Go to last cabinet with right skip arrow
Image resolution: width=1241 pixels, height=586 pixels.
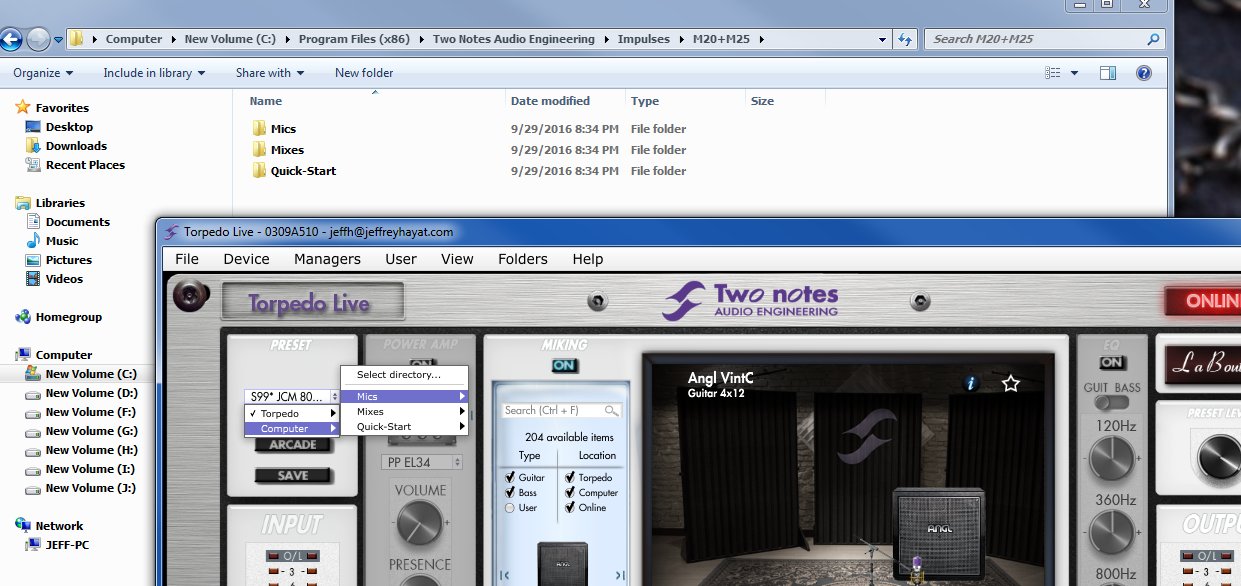point(620,575)
